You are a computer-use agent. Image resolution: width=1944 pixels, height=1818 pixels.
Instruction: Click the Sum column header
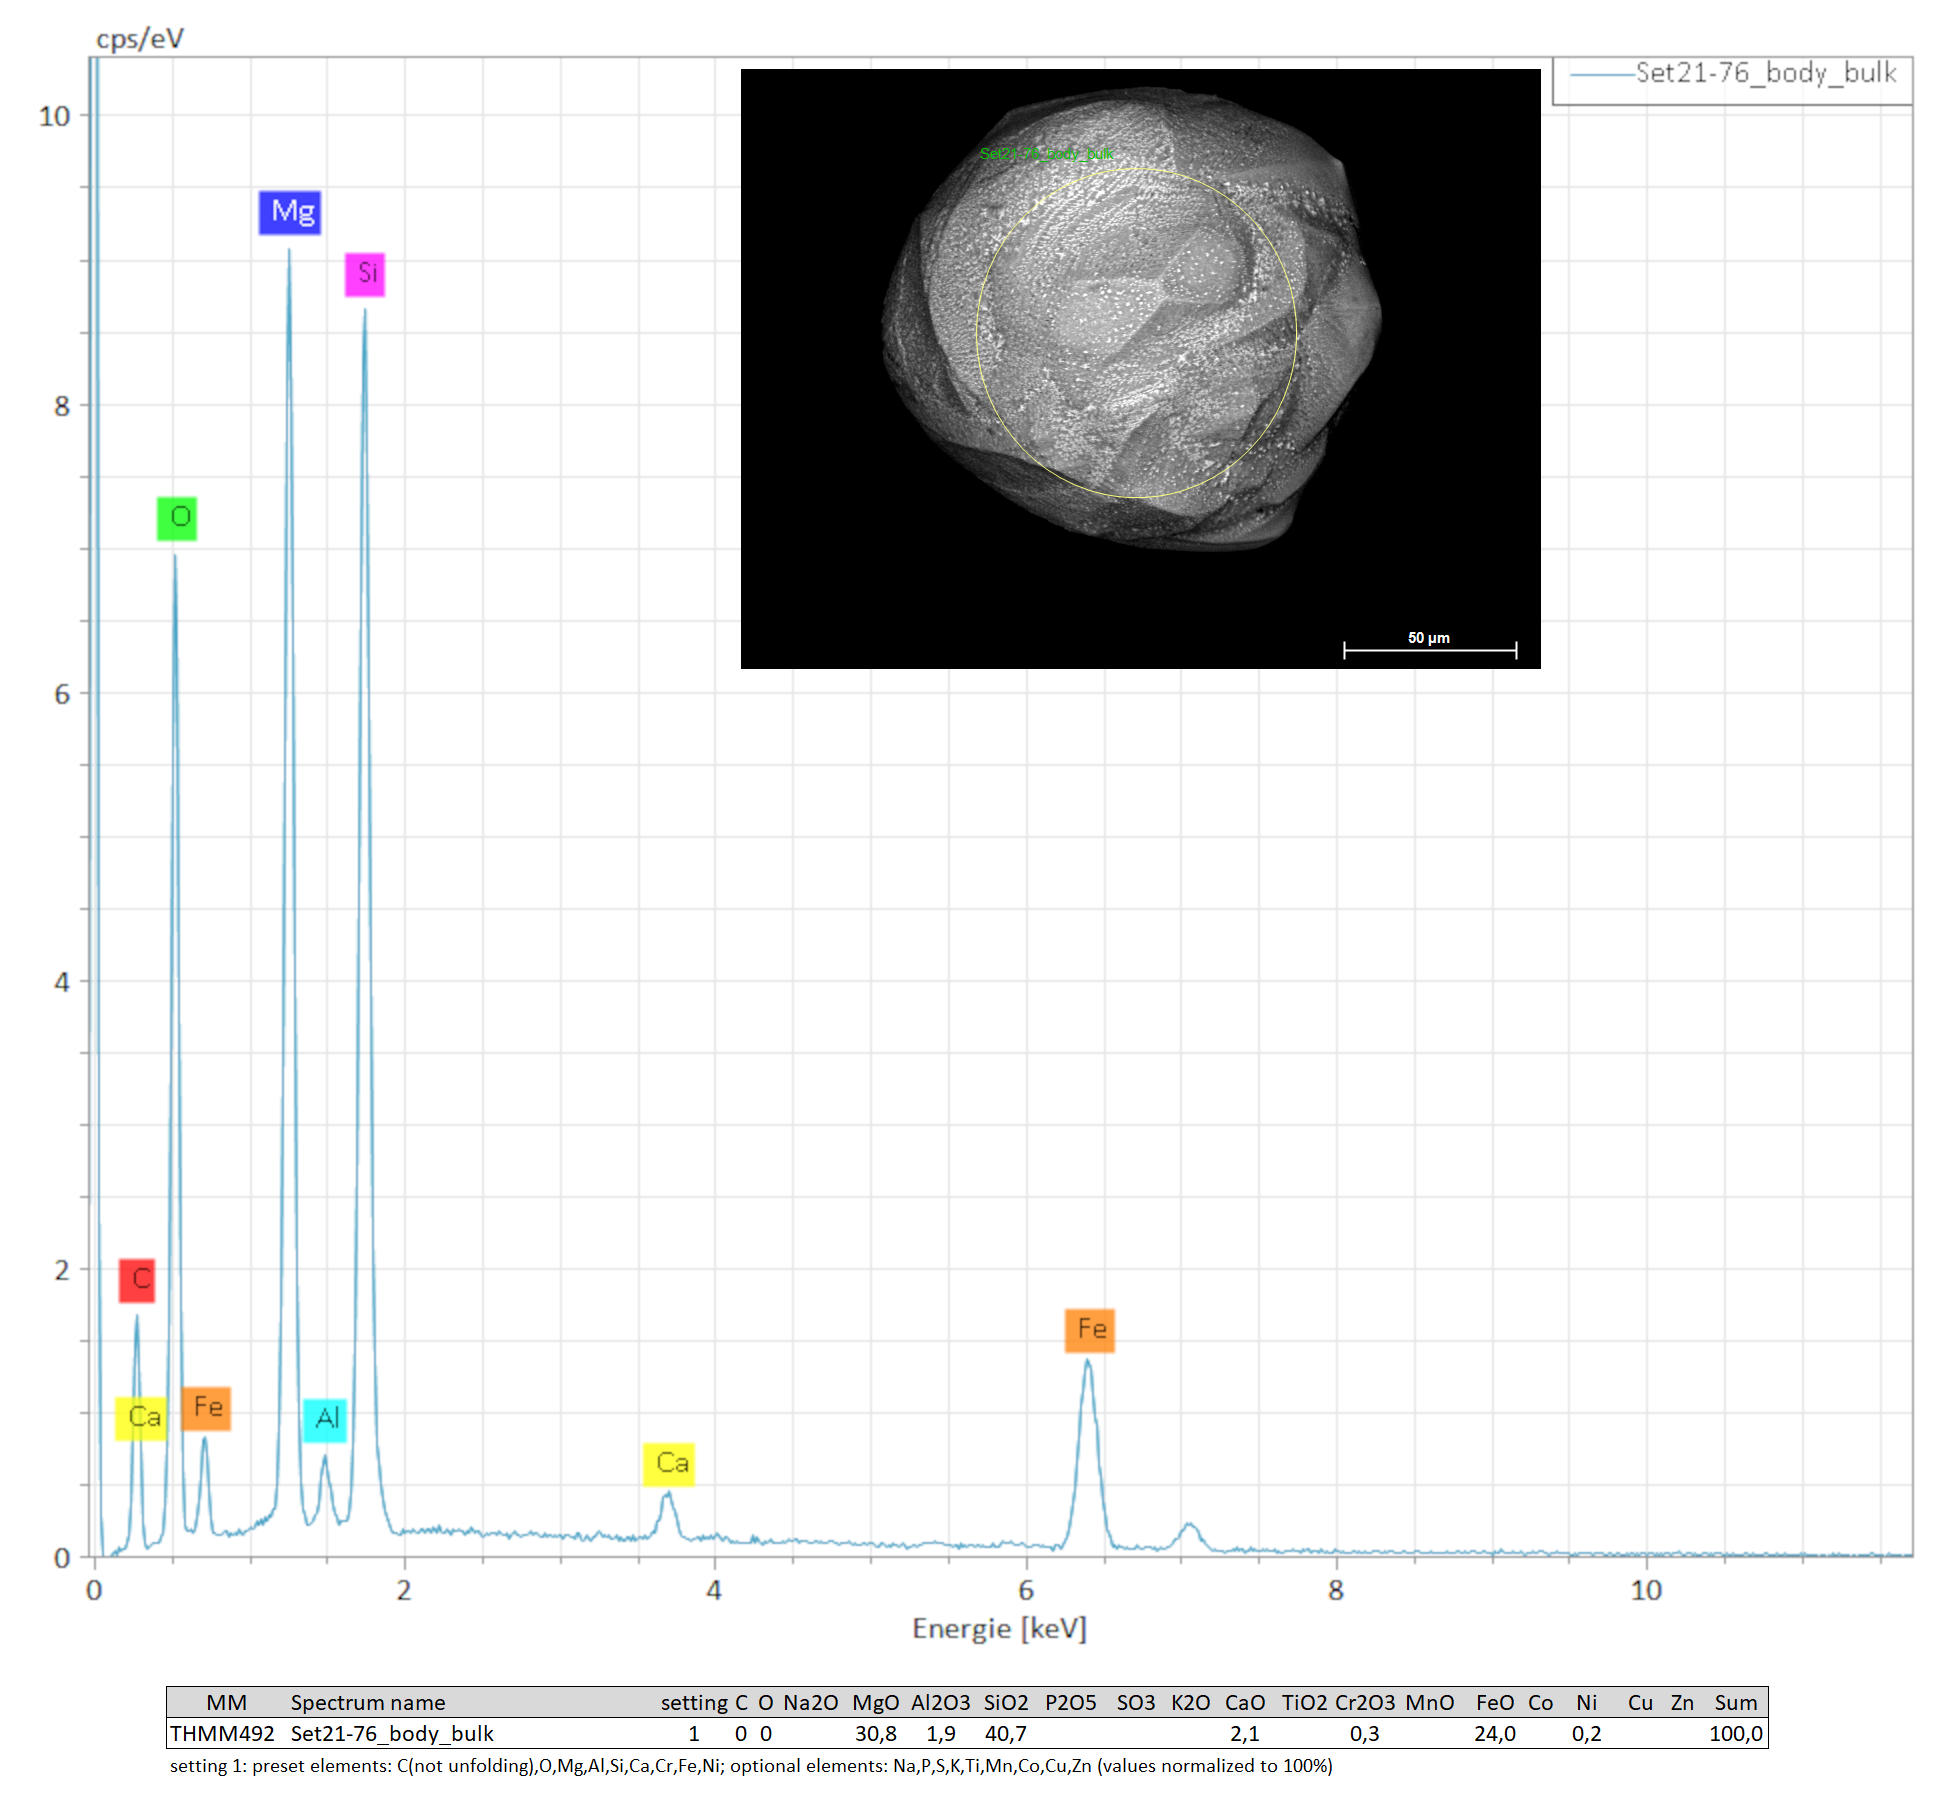1735,1703
